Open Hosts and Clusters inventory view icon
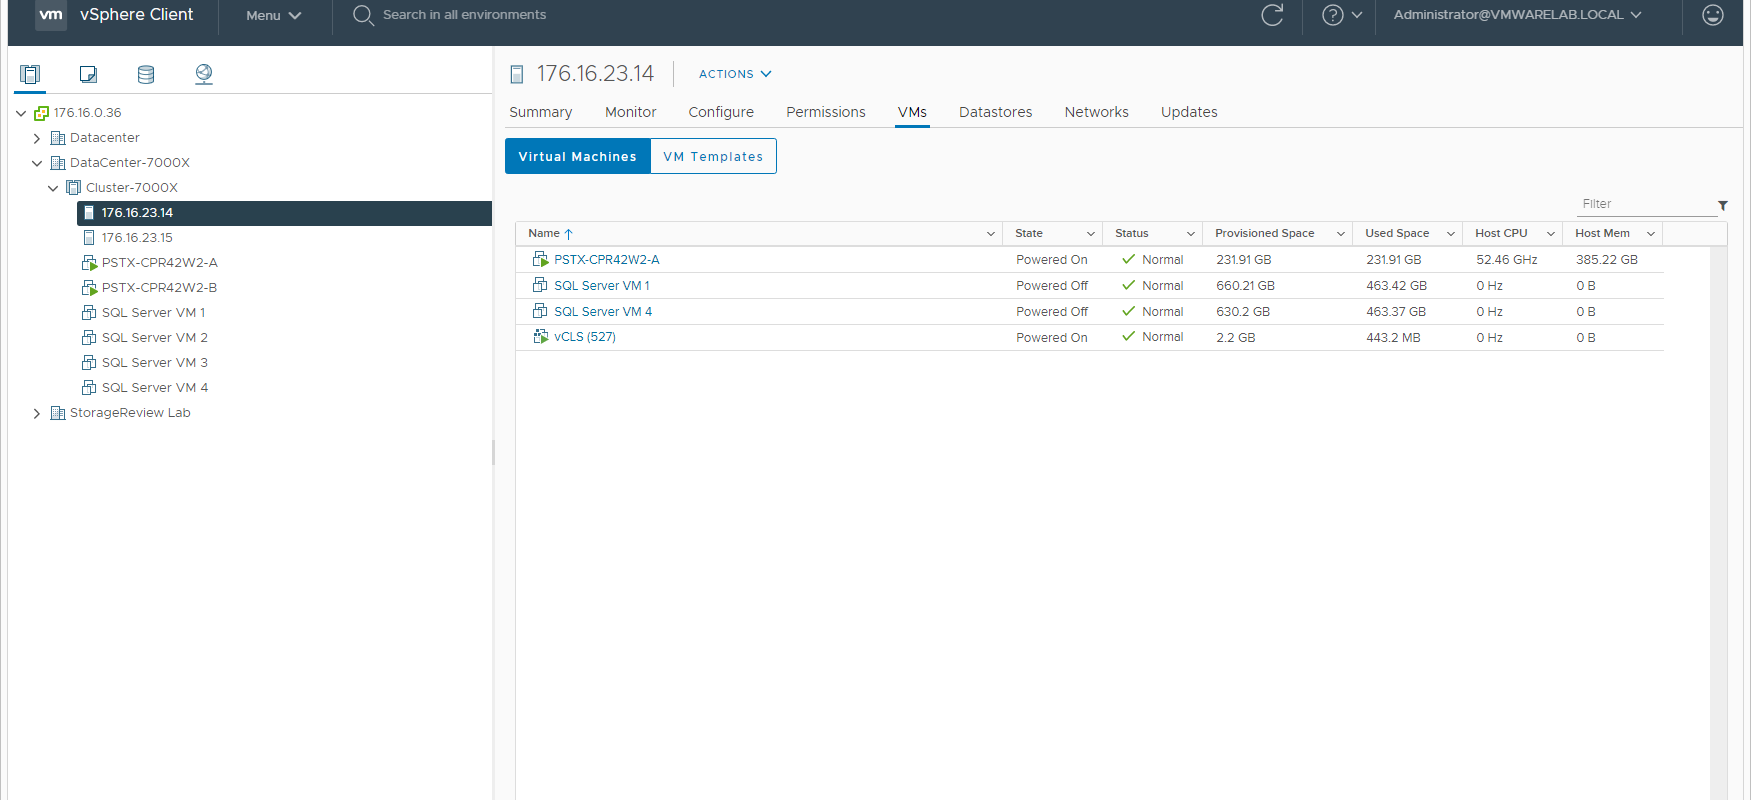The height and width of the screenshot is (800, 1751). (30, 74)
